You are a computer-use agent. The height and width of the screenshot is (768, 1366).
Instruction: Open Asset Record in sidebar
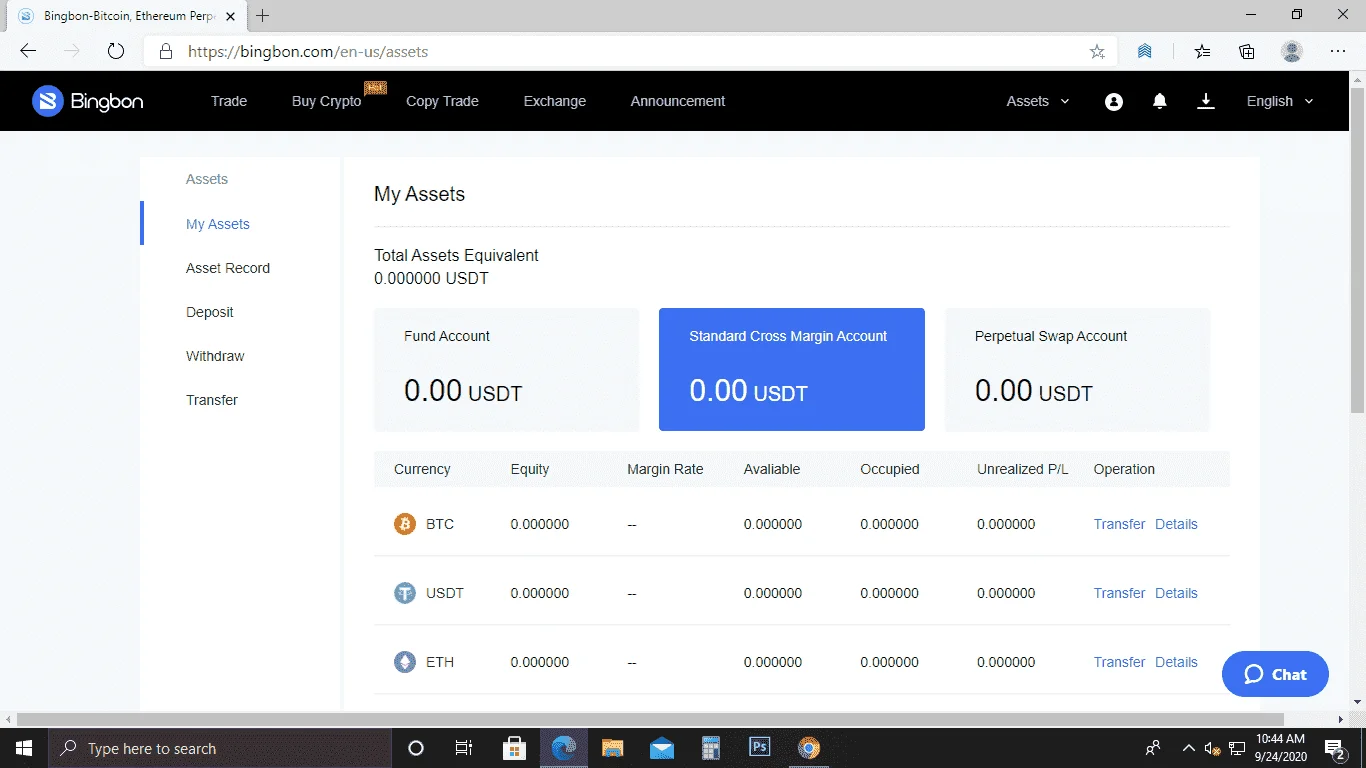point(228,268)
